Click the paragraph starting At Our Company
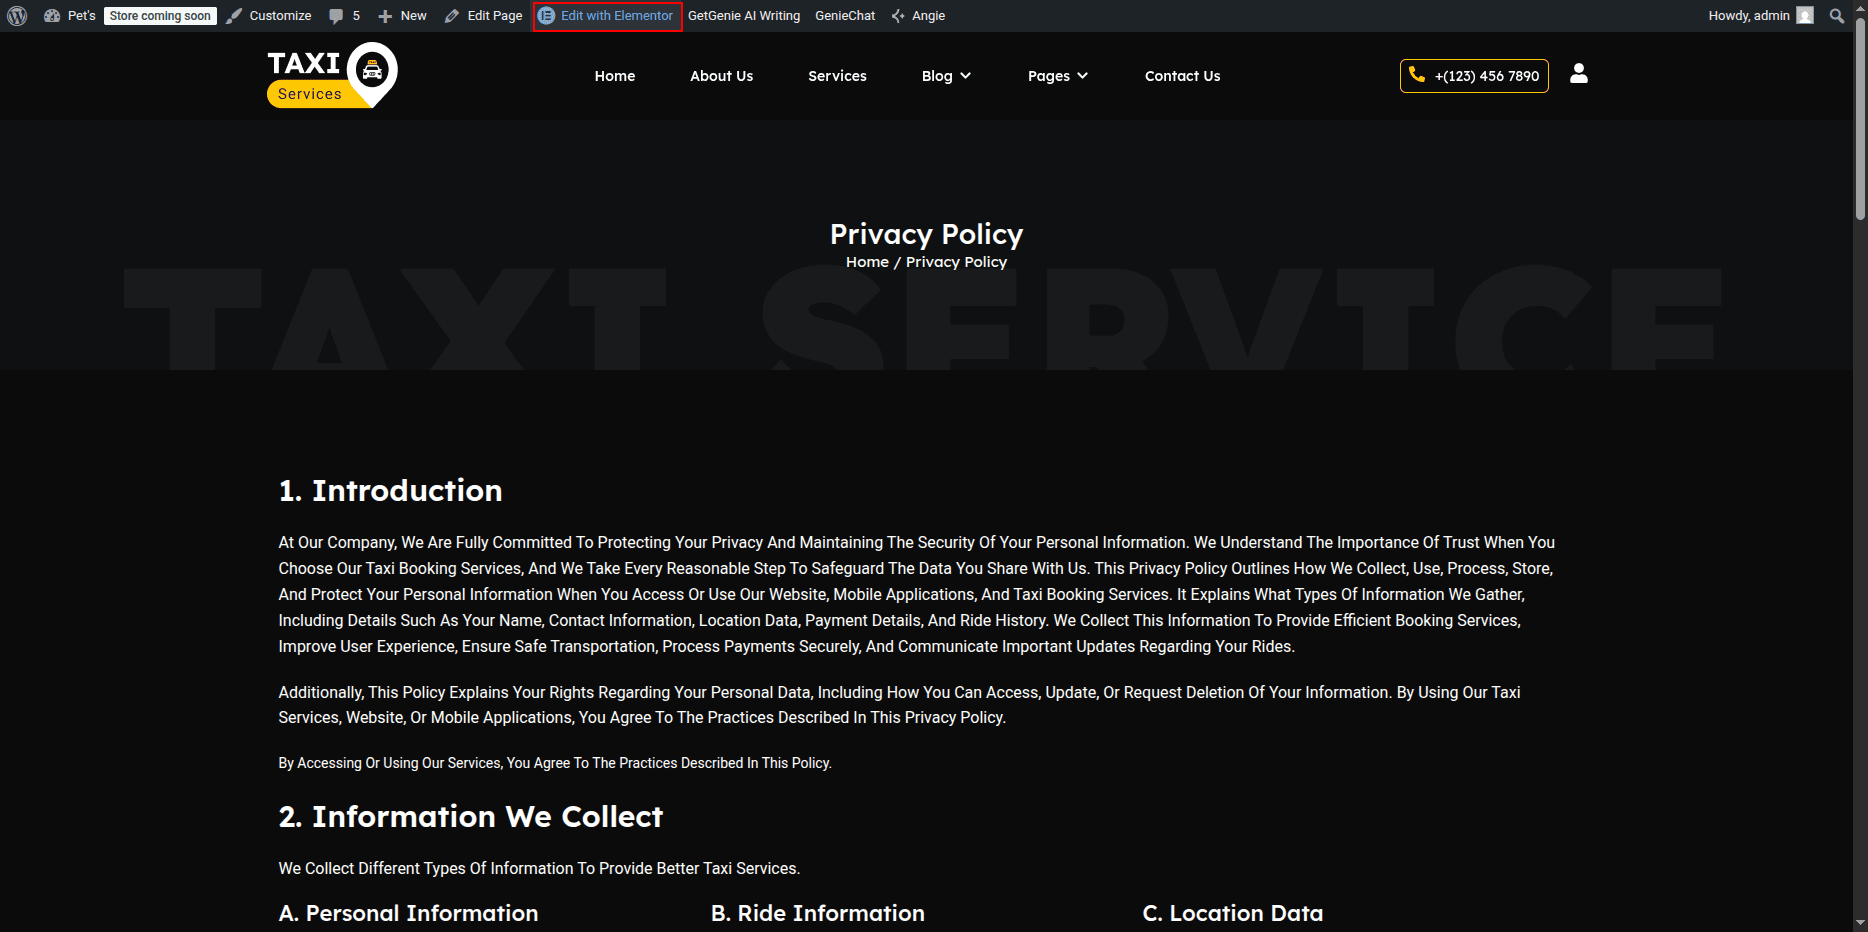This screenshot has width=1868, height=932. tap(917, 594)
